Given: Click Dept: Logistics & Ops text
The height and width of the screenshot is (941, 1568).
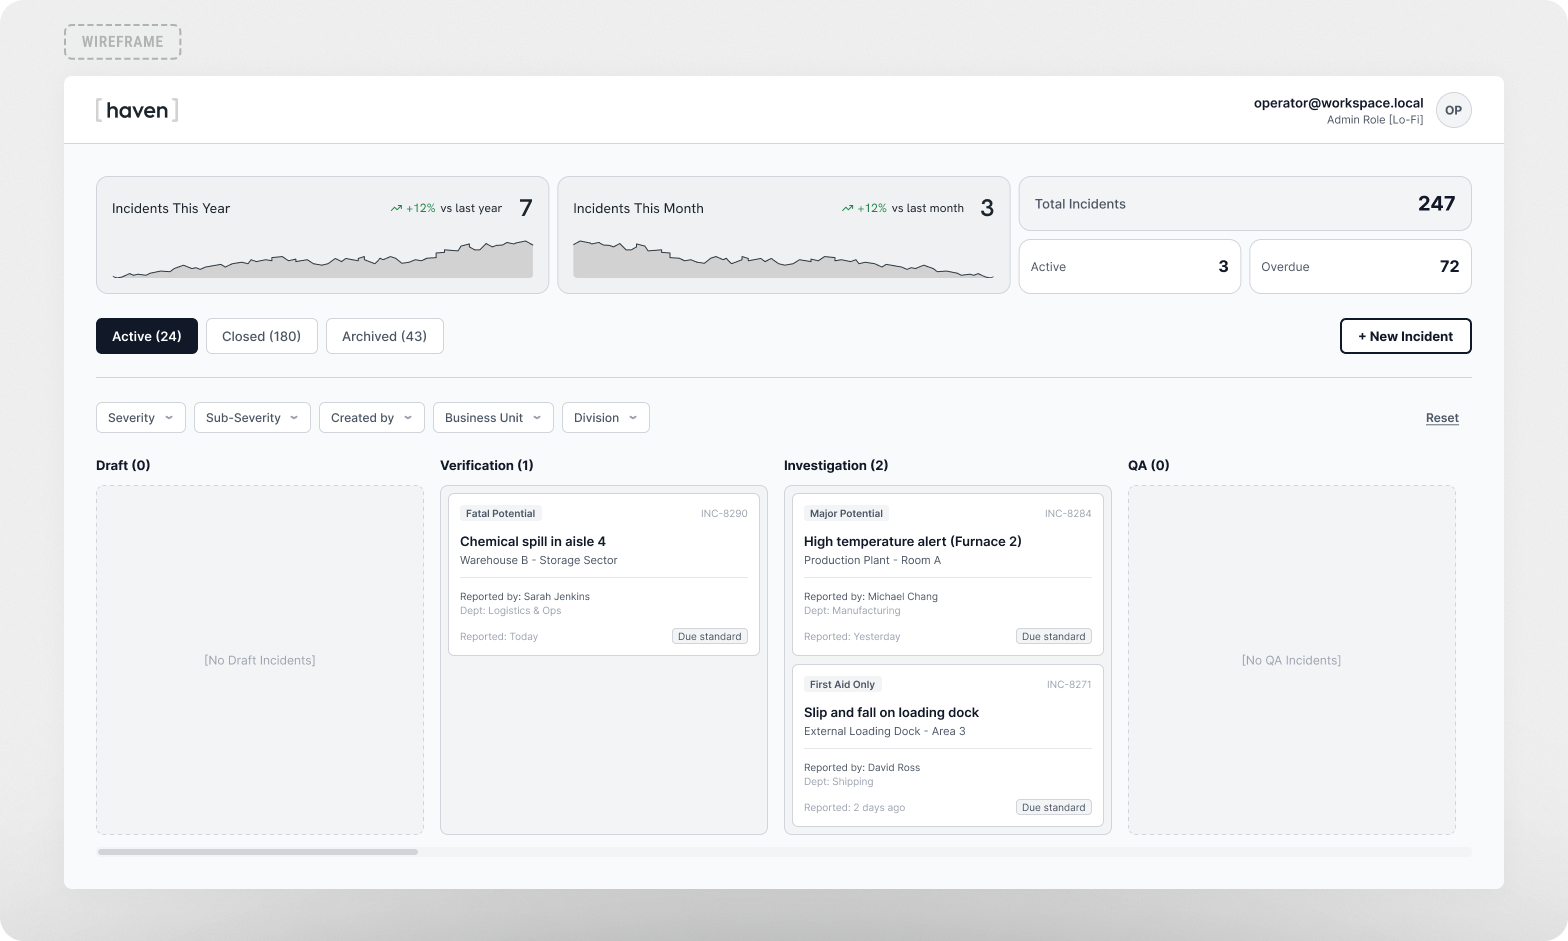Looking at the screenshot, I should [511, 610].
